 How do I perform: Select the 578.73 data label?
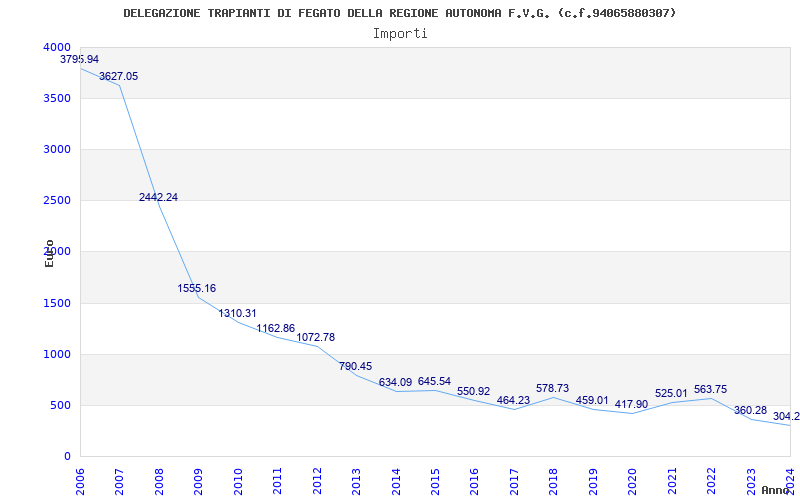(553, 388)
